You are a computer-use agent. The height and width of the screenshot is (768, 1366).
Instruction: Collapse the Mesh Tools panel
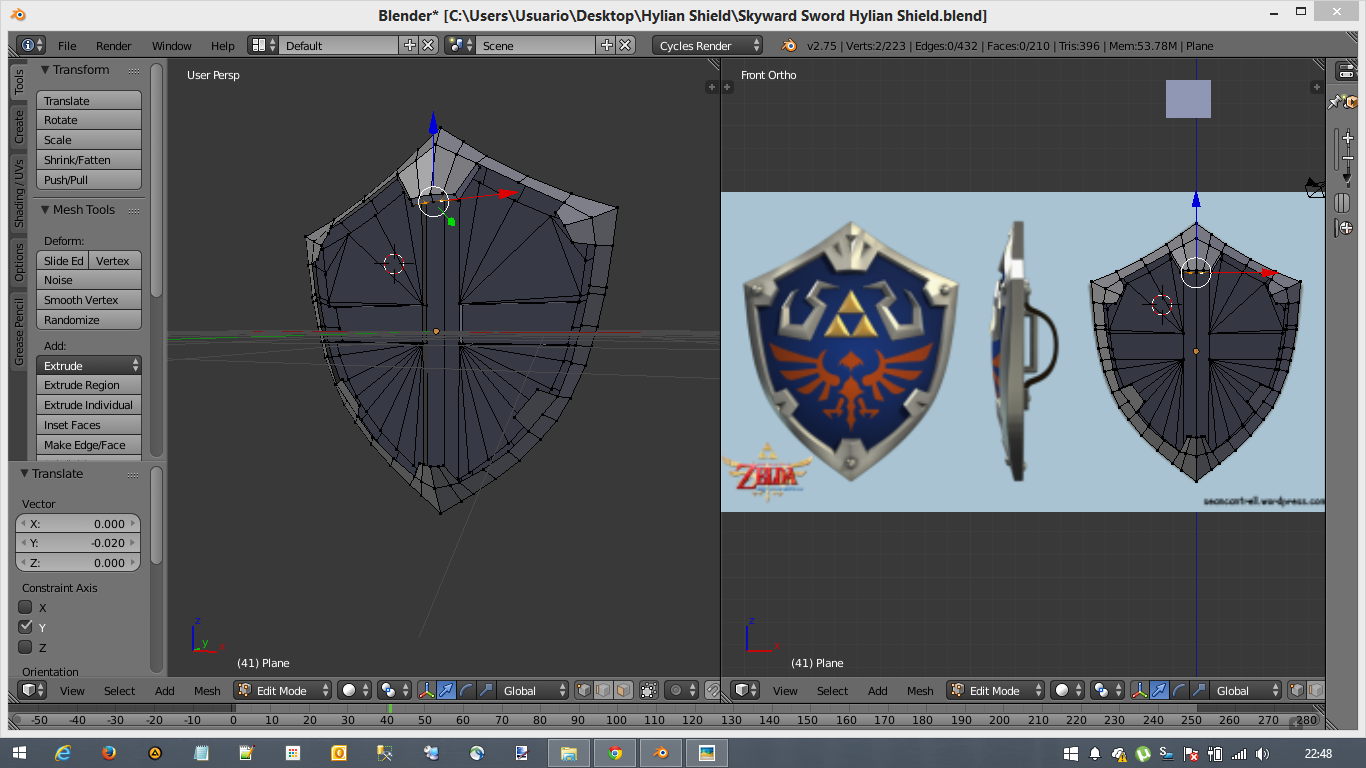(45, 210)
